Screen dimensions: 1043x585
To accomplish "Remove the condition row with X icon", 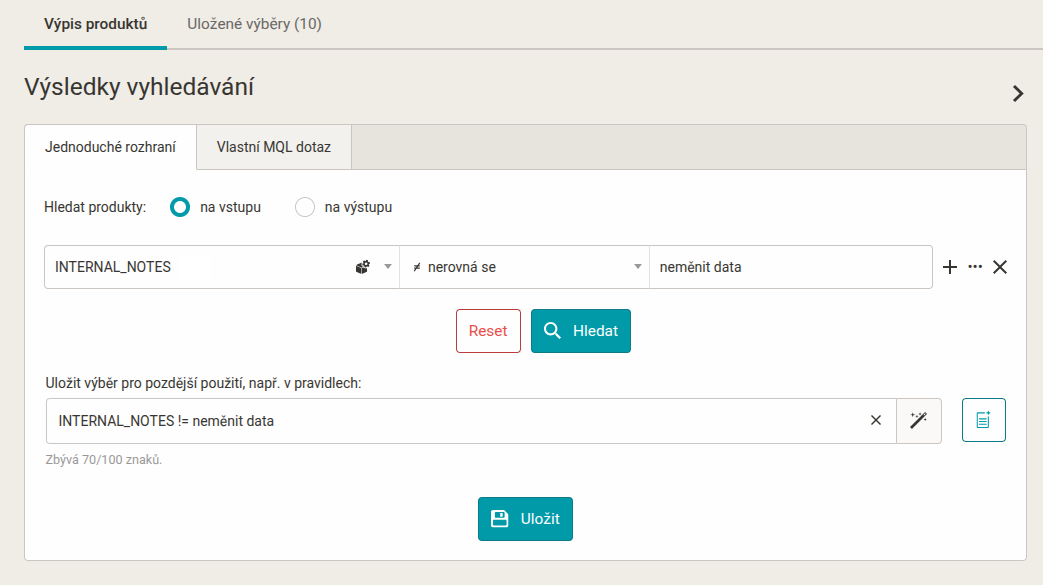I will coord(1000,267).
